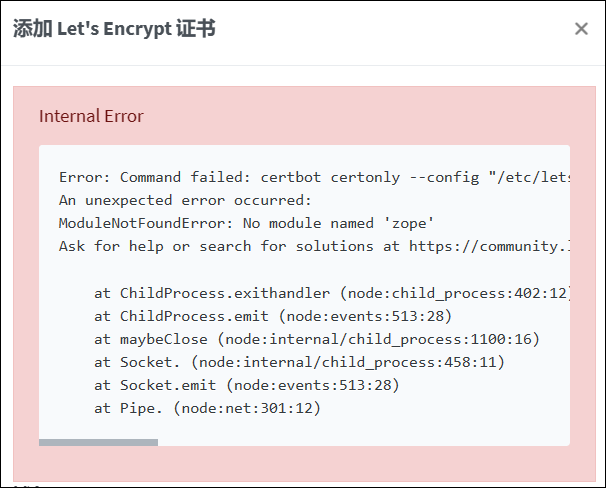This screenshot has width=606, height=488.
Task: Click the "Internal Error" heading
Action: point(91,116)
